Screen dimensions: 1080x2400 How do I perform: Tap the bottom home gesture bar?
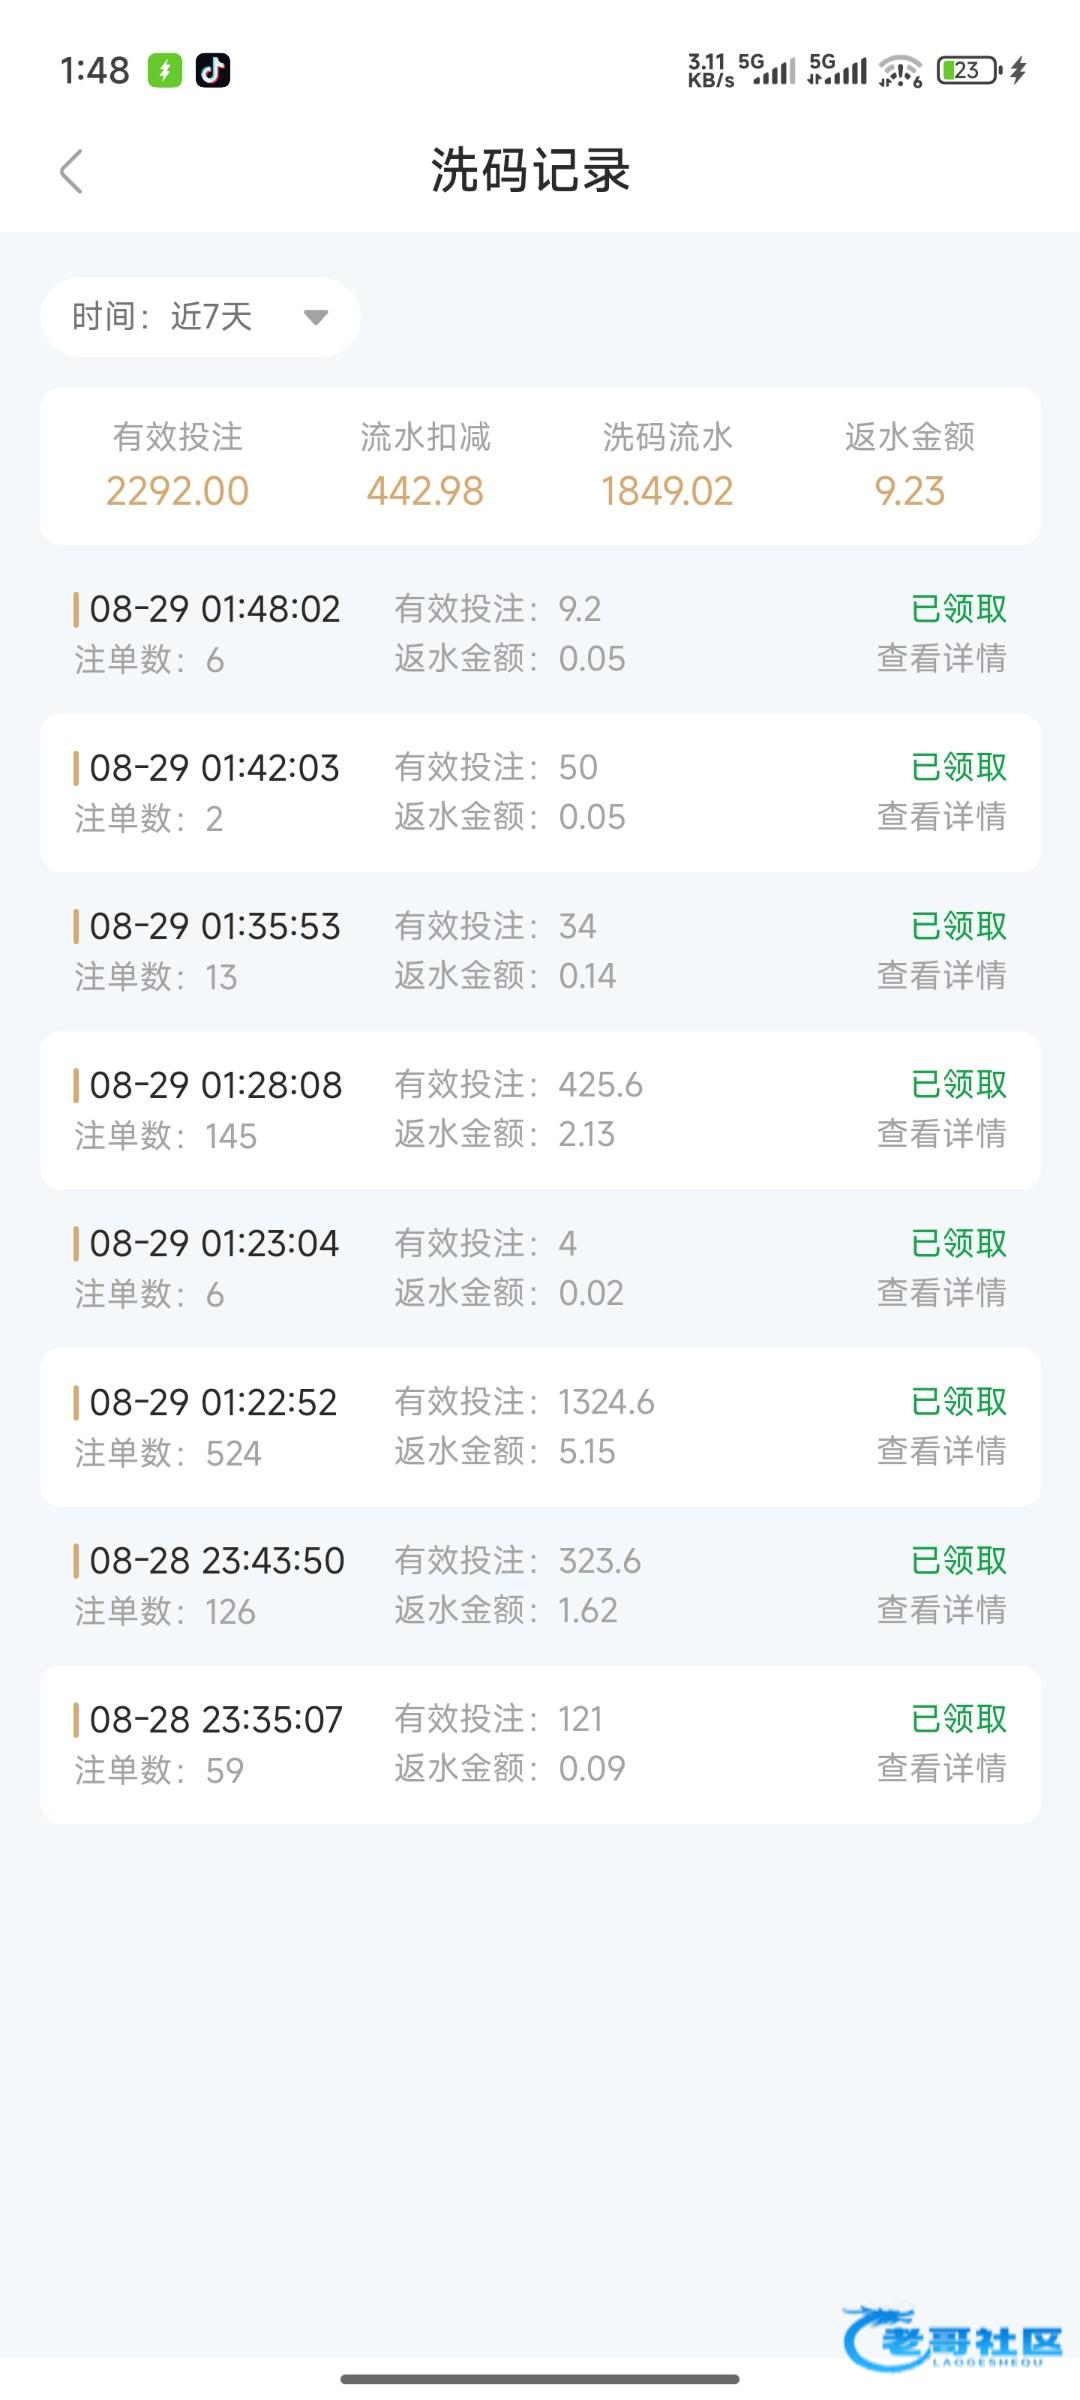point(540,2379)
